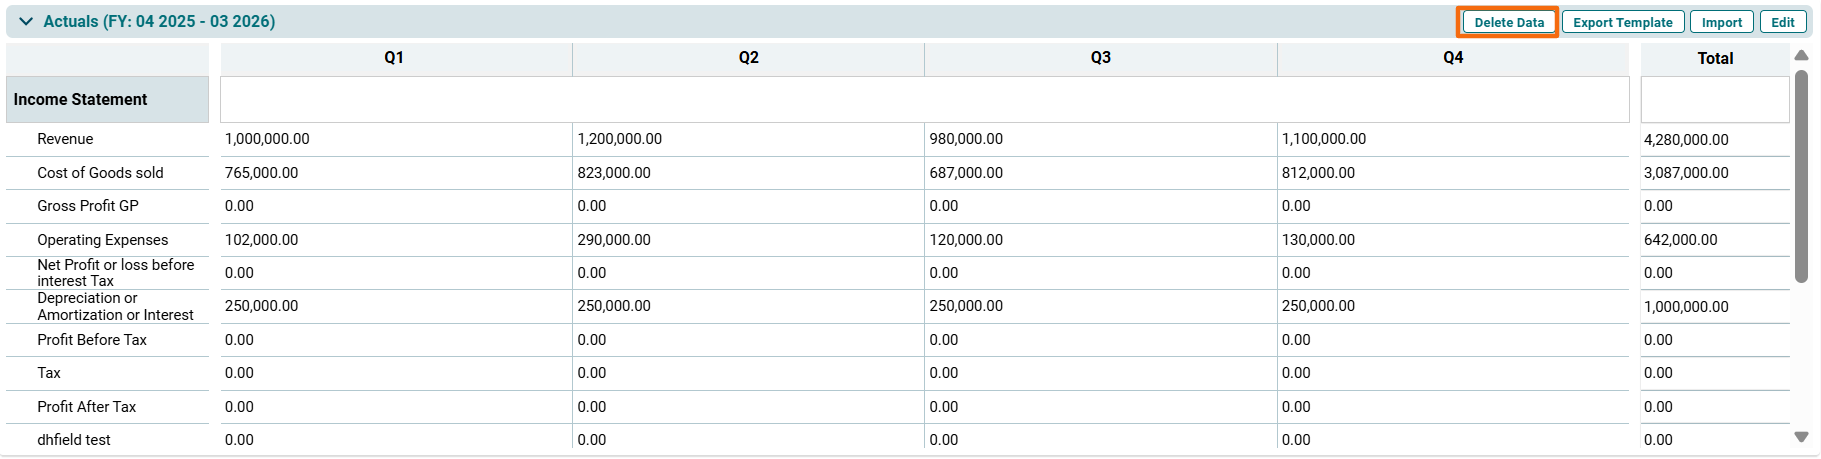
Task: Click the Total column header
Action: (1714, 59)
